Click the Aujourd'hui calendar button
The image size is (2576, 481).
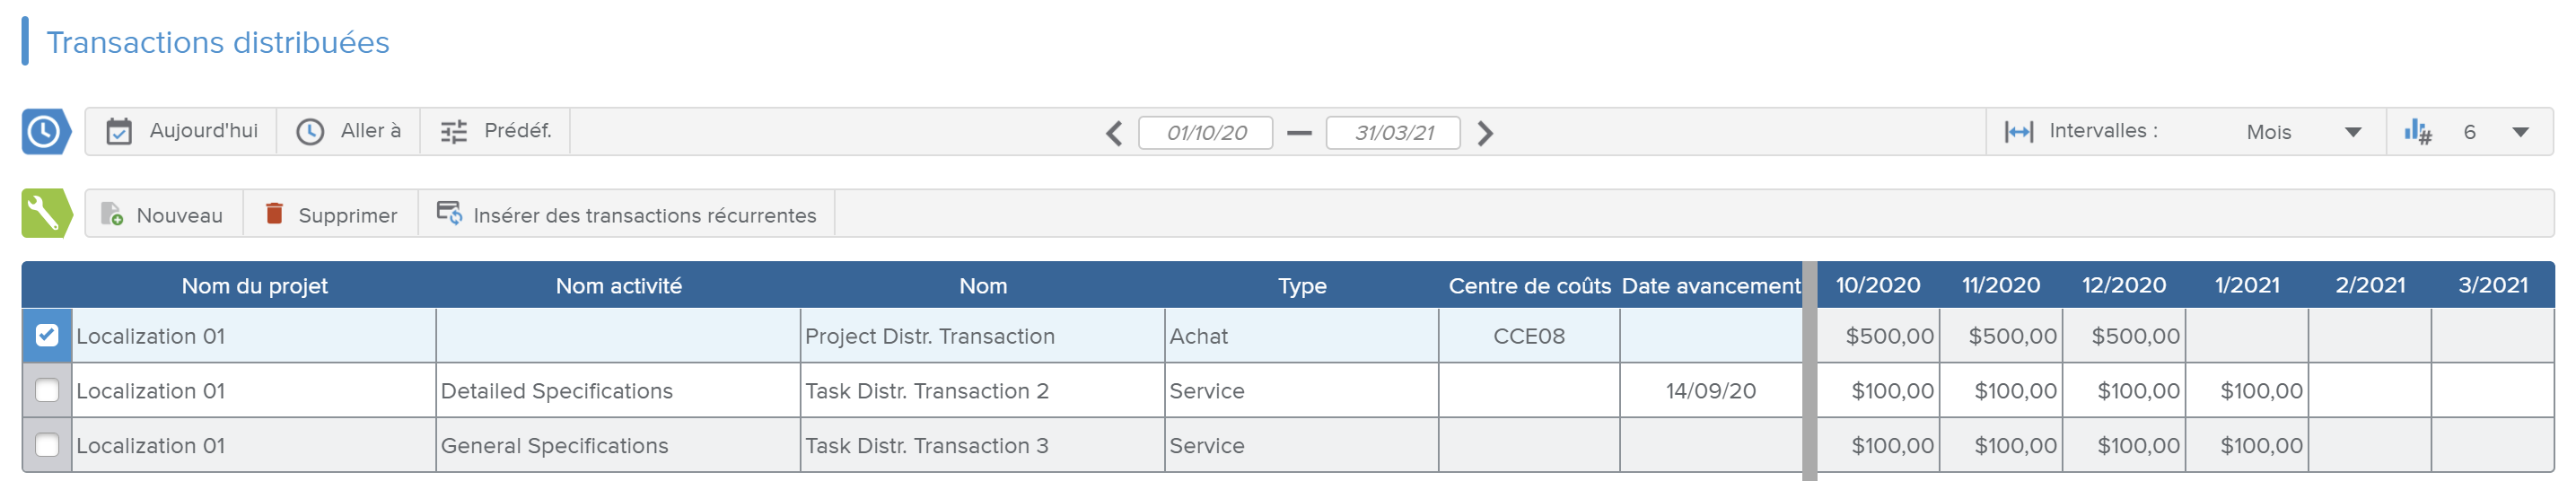tap(182, 132)
